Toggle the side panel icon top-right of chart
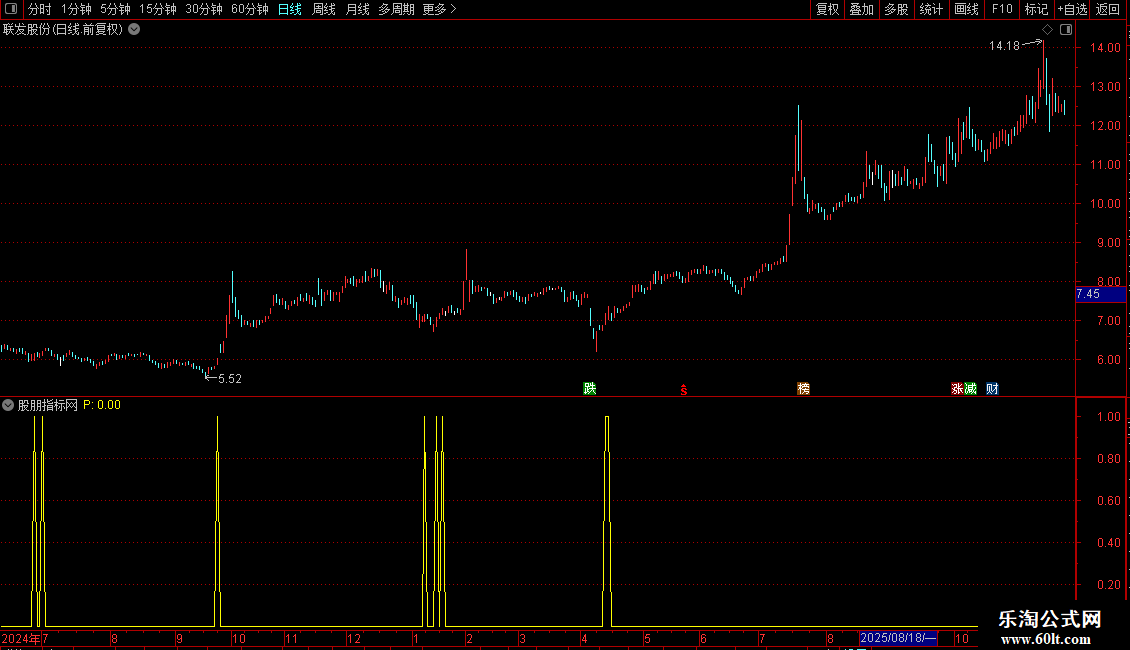 (x=1066, y=30)
